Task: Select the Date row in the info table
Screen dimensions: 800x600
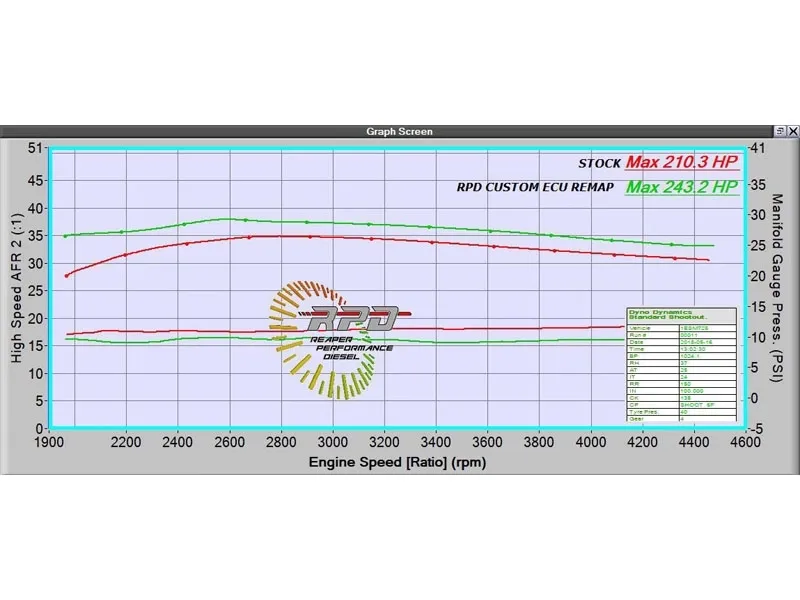Action: click(x=680, y=341)
